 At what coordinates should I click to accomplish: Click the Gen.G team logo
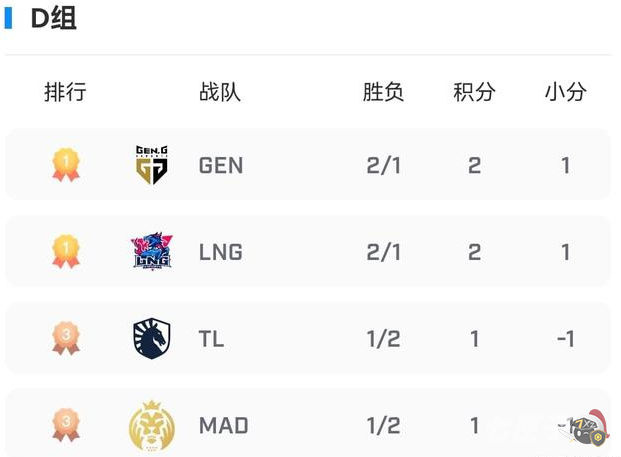[x=152, y=165]
